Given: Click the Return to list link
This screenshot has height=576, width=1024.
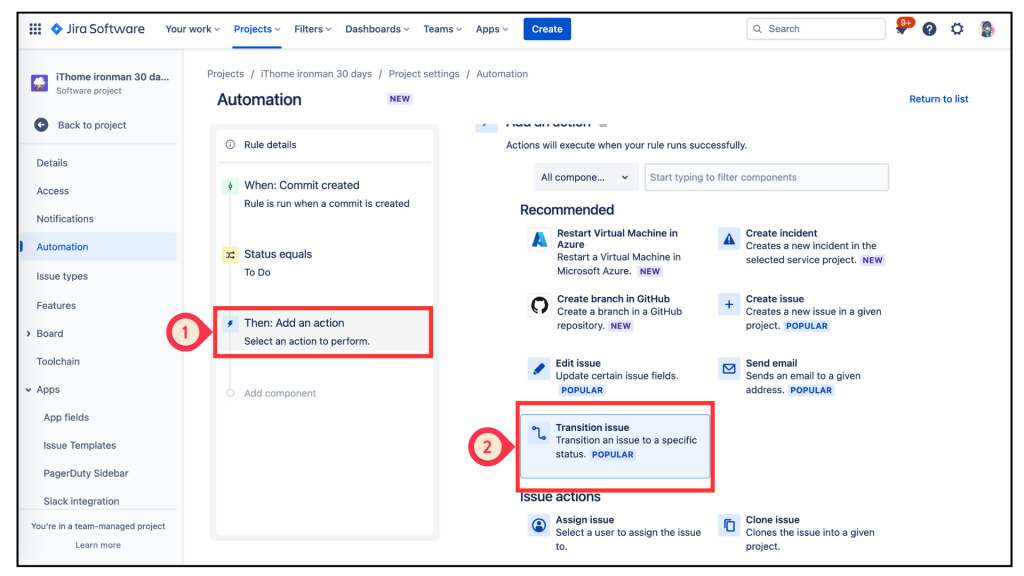Looking at the screenshot, I should pos(938,99).
